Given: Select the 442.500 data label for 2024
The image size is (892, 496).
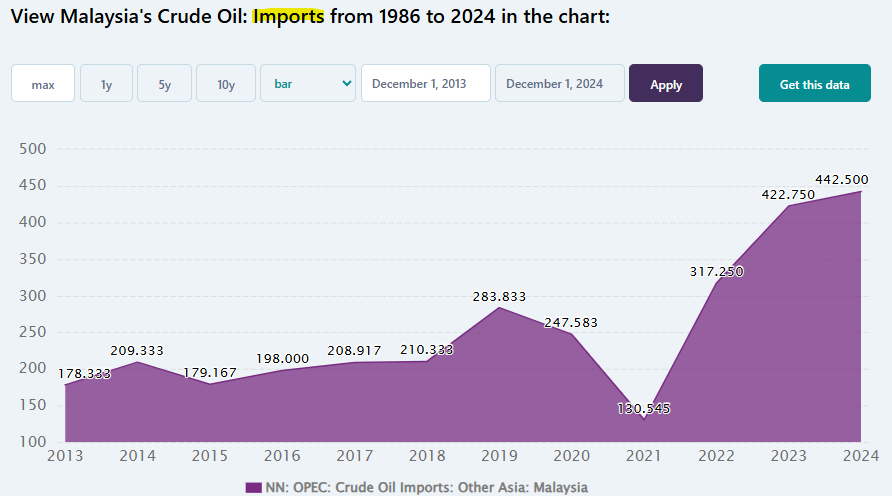Looking at the screenshot, I should click(844, 179).
